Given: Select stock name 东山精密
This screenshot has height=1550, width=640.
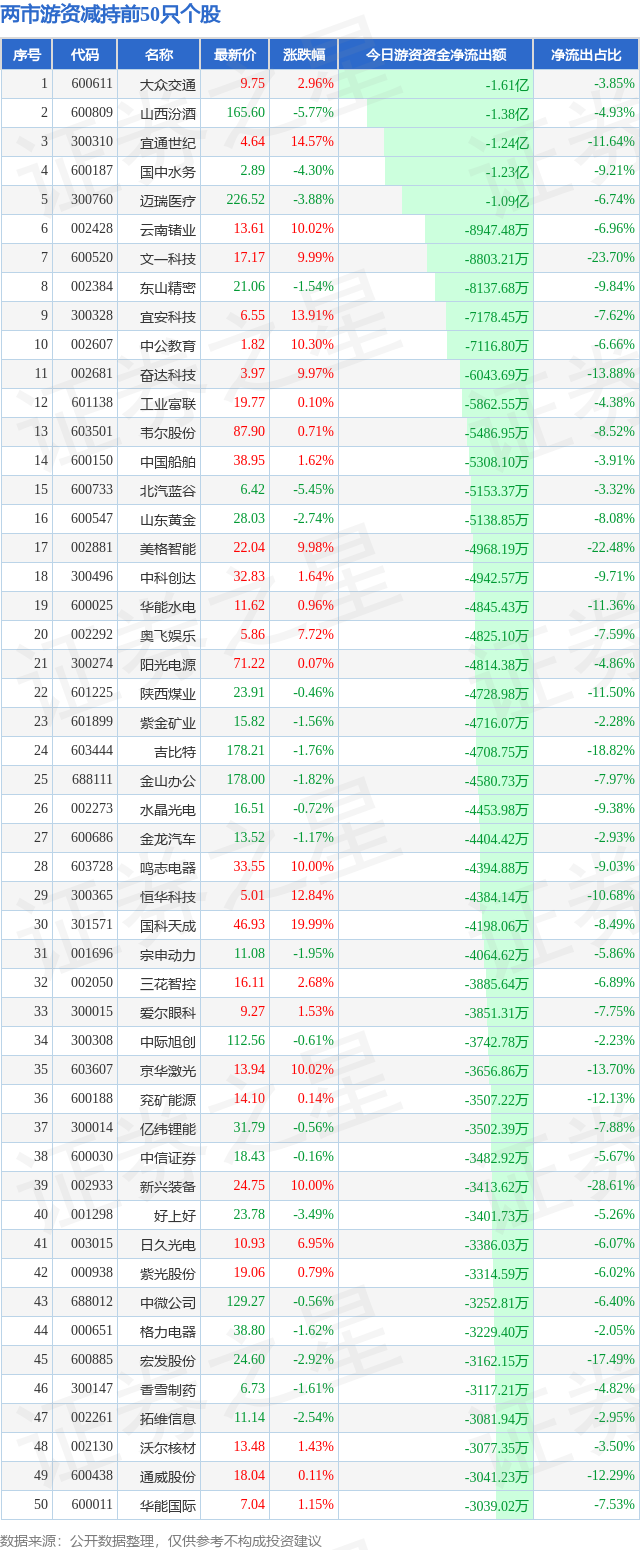Looking at the screenshot, I should [x=168, y=287].
